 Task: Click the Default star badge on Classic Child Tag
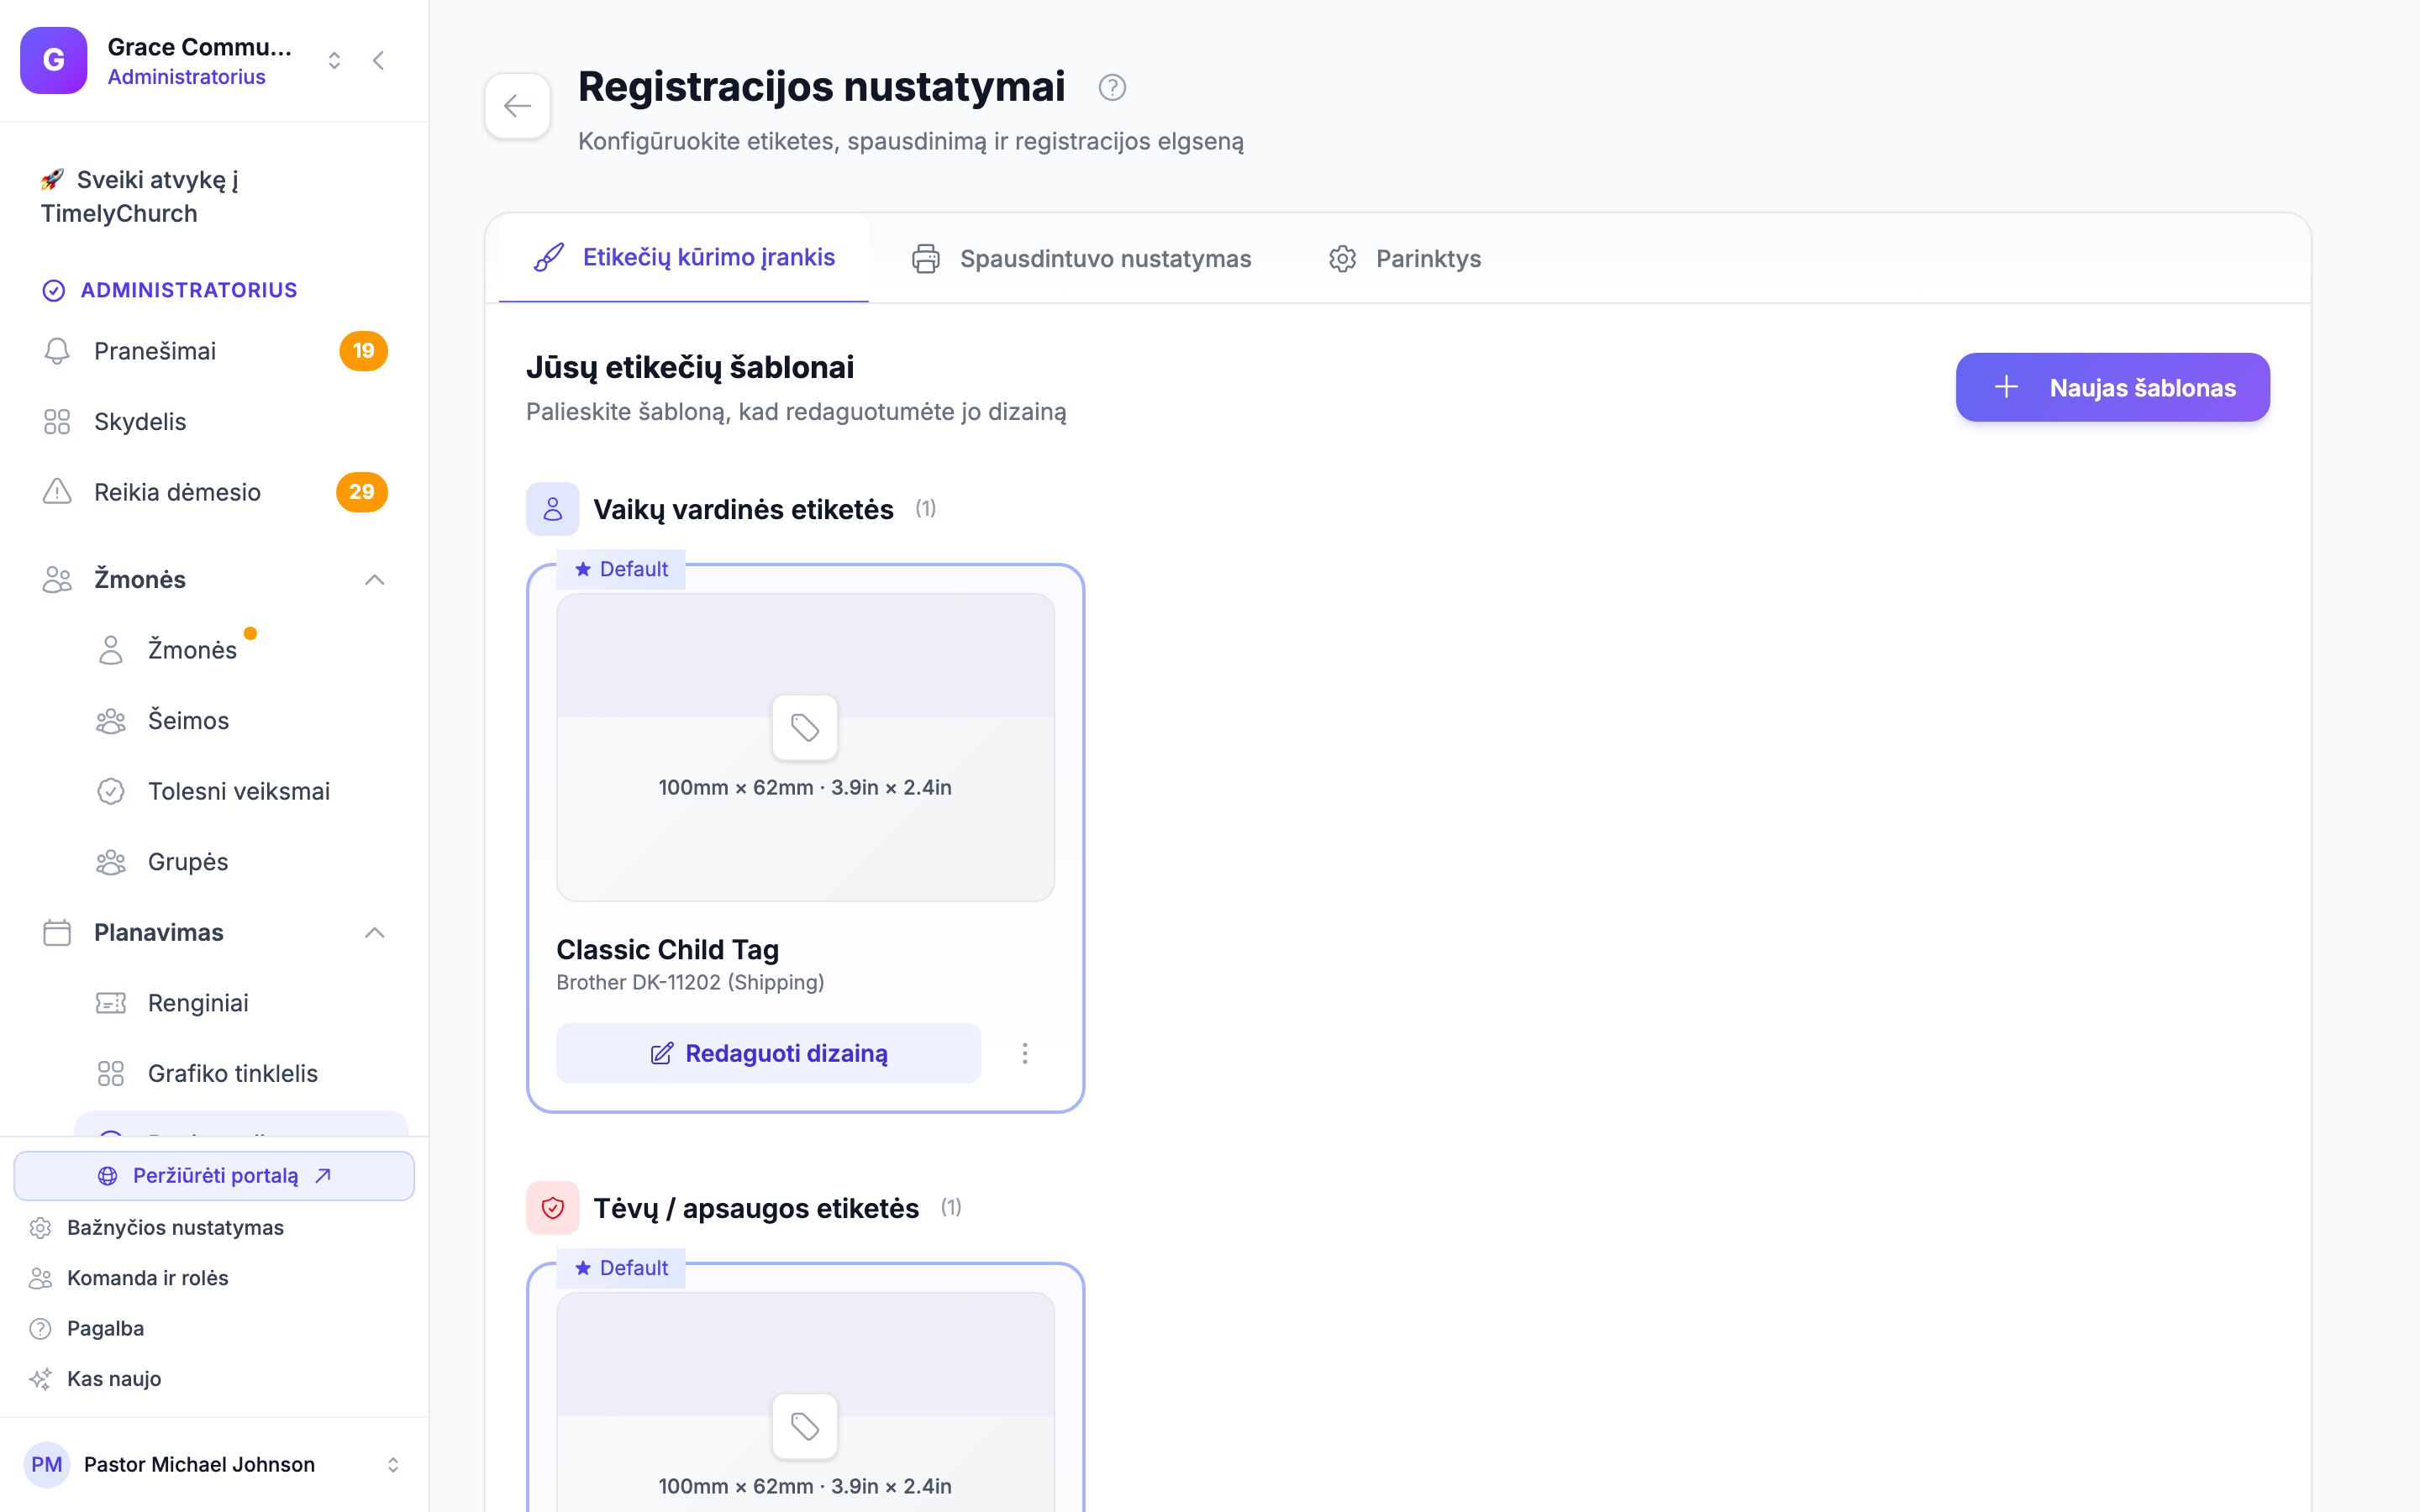[621, 569]
